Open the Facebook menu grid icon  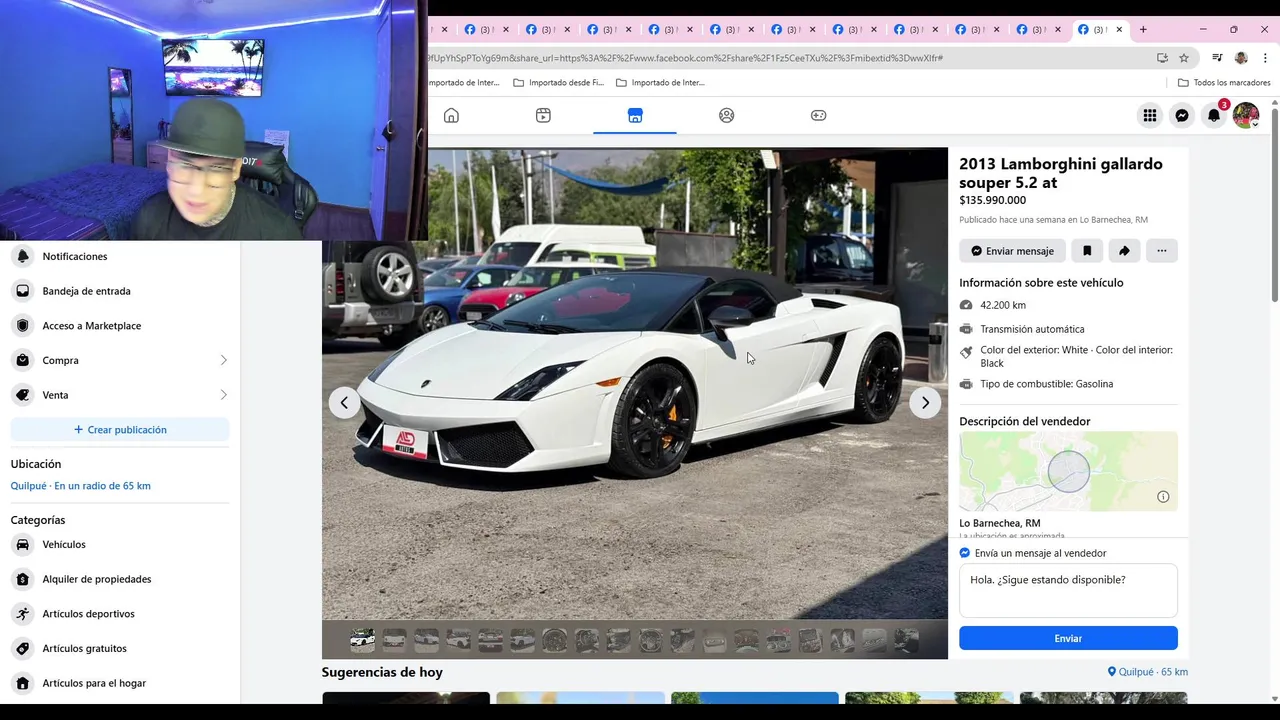coord(1150,116)
